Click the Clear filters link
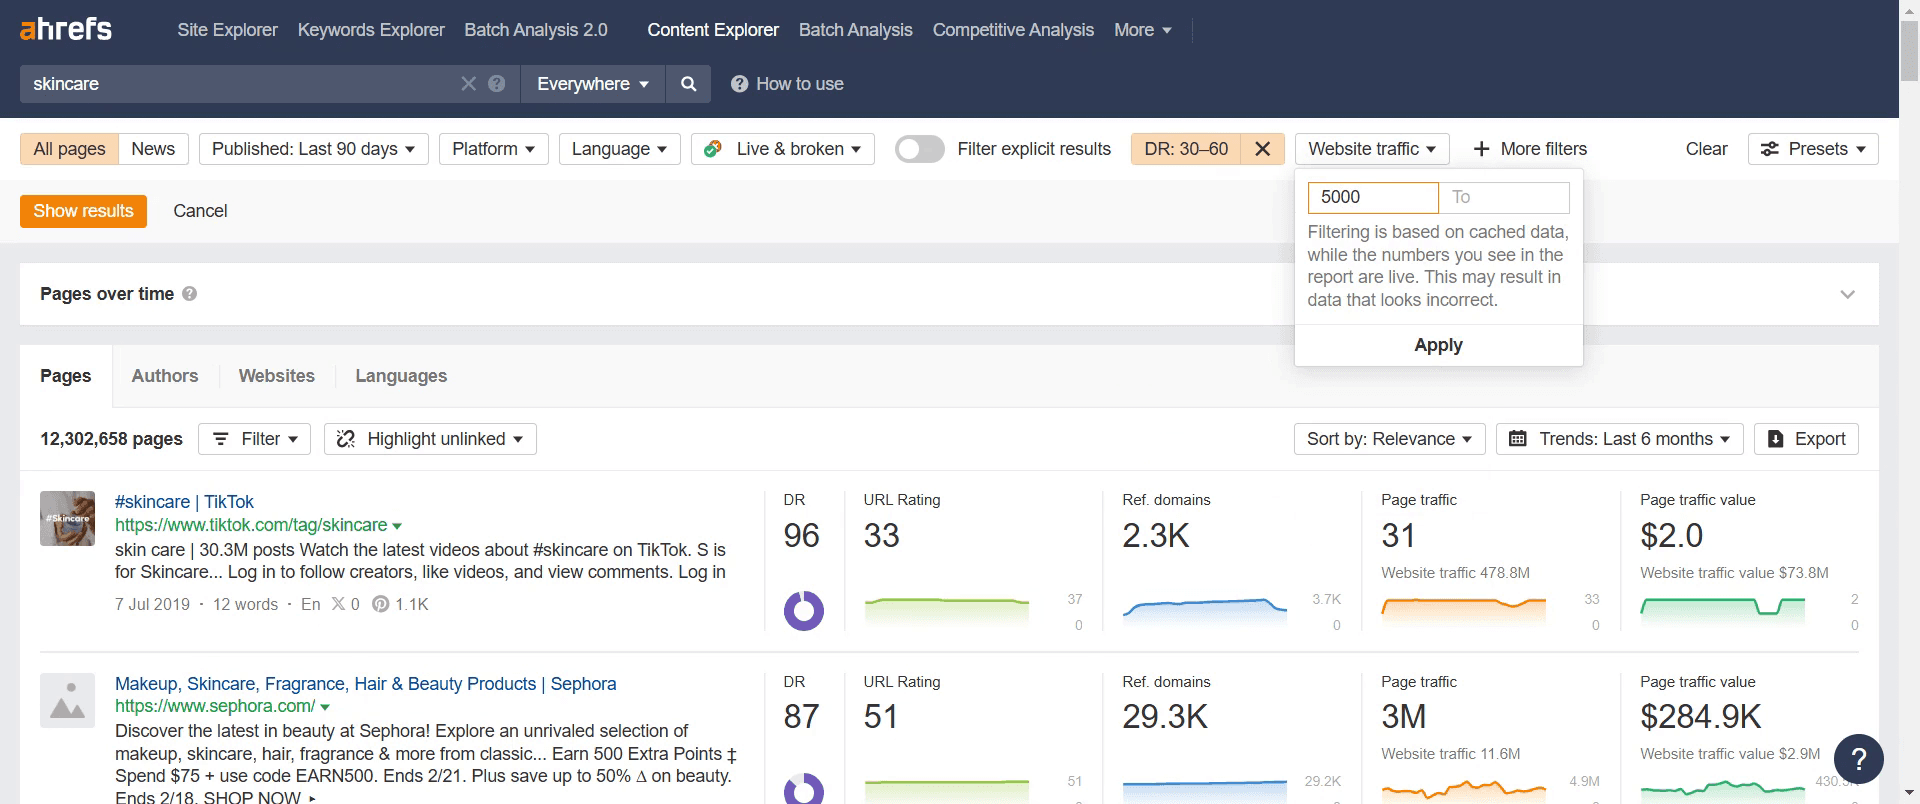The height and width of the screenshot is (804, 1920). pyautogui.click(x=1706, y=149)
